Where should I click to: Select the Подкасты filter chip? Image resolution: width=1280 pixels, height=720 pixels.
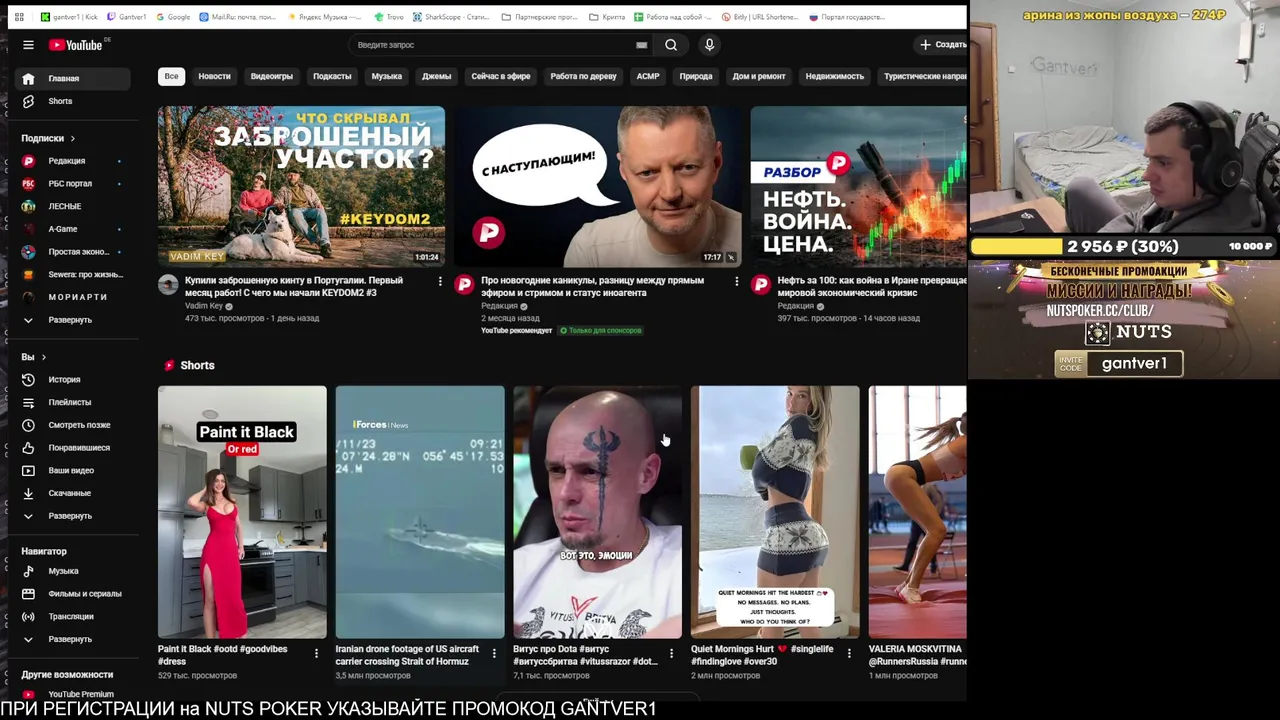click(332, 76)
